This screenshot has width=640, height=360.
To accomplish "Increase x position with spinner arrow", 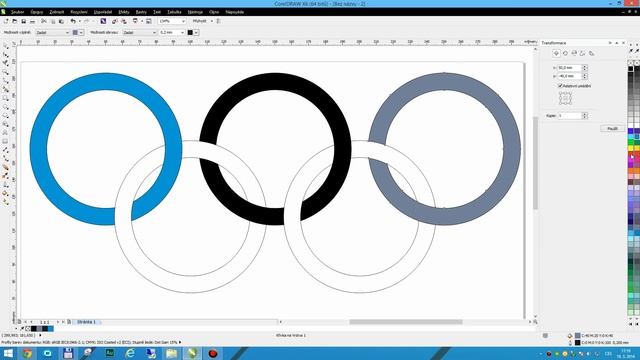I will click(585, 66).
